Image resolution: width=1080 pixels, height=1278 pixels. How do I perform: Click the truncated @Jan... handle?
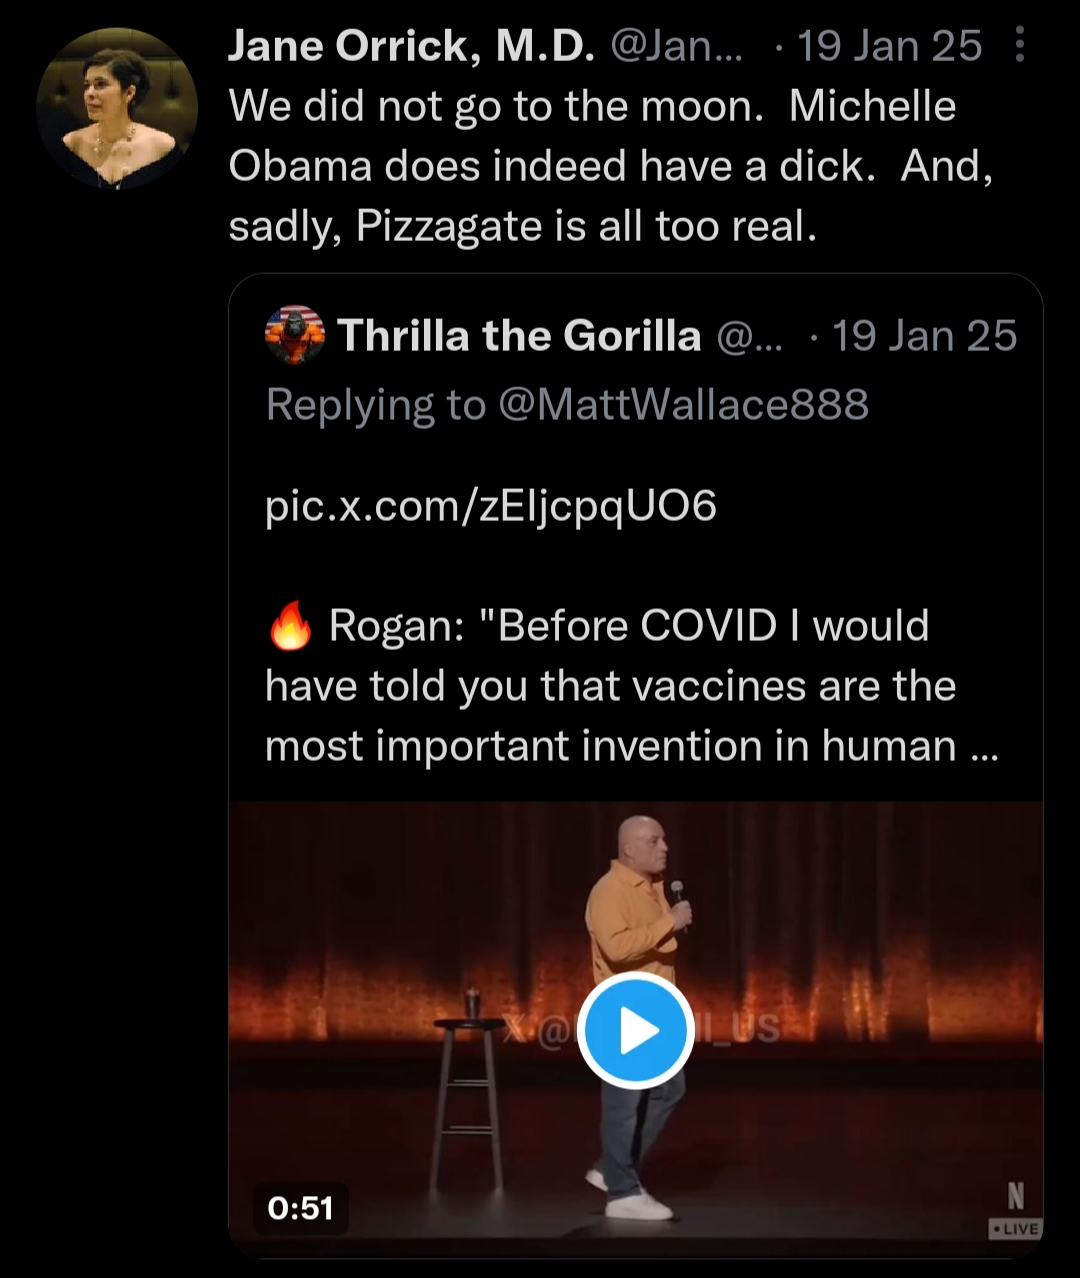click(676, 46)
